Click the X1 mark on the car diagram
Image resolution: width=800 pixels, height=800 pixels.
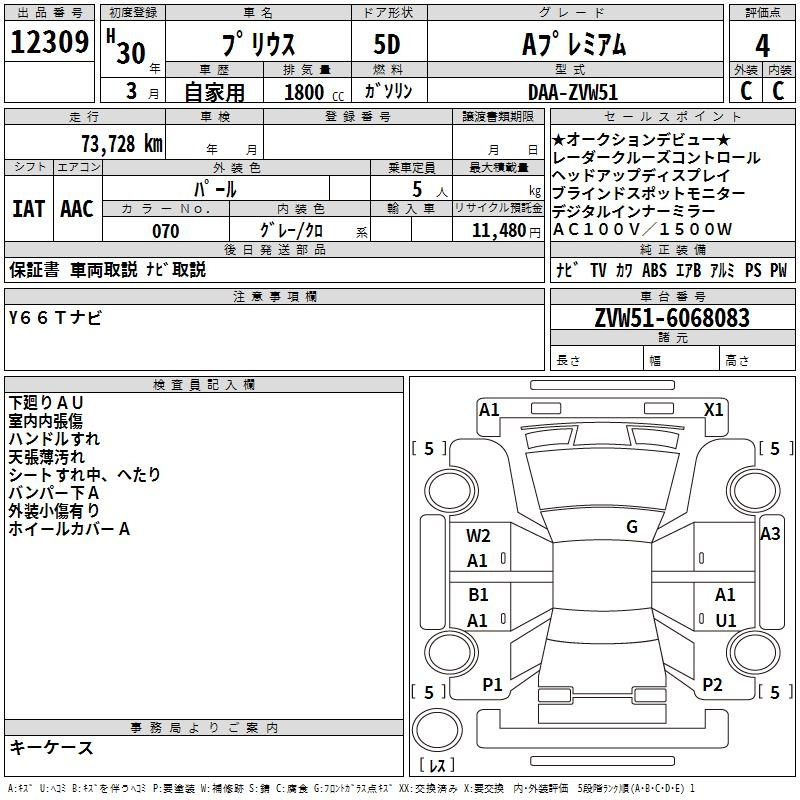(714, 410)
